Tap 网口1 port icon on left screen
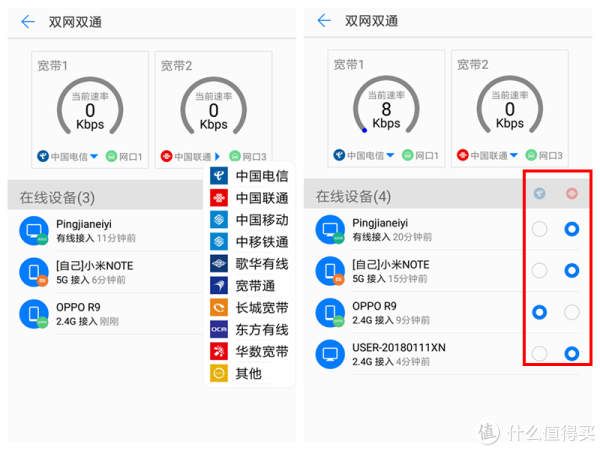The image size is (600, 450). (x=111, y=157)
